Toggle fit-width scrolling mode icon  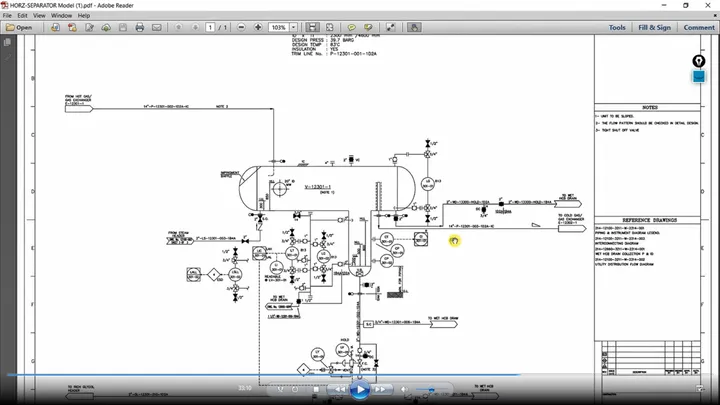pos(312,28)
